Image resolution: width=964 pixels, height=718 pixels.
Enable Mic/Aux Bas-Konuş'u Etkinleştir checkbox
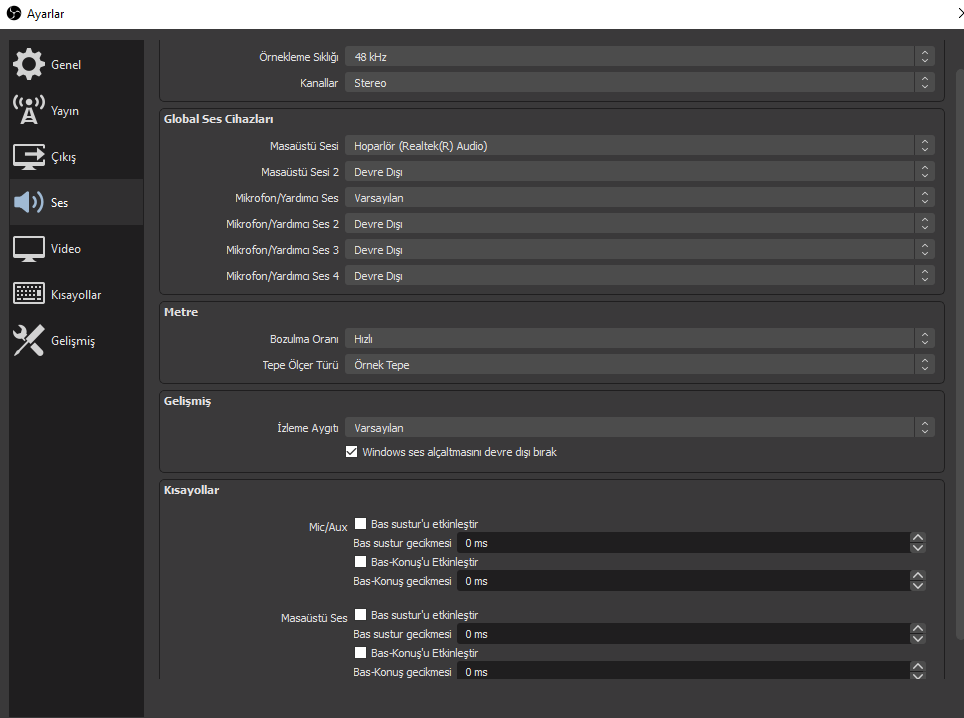pos(361,562)
